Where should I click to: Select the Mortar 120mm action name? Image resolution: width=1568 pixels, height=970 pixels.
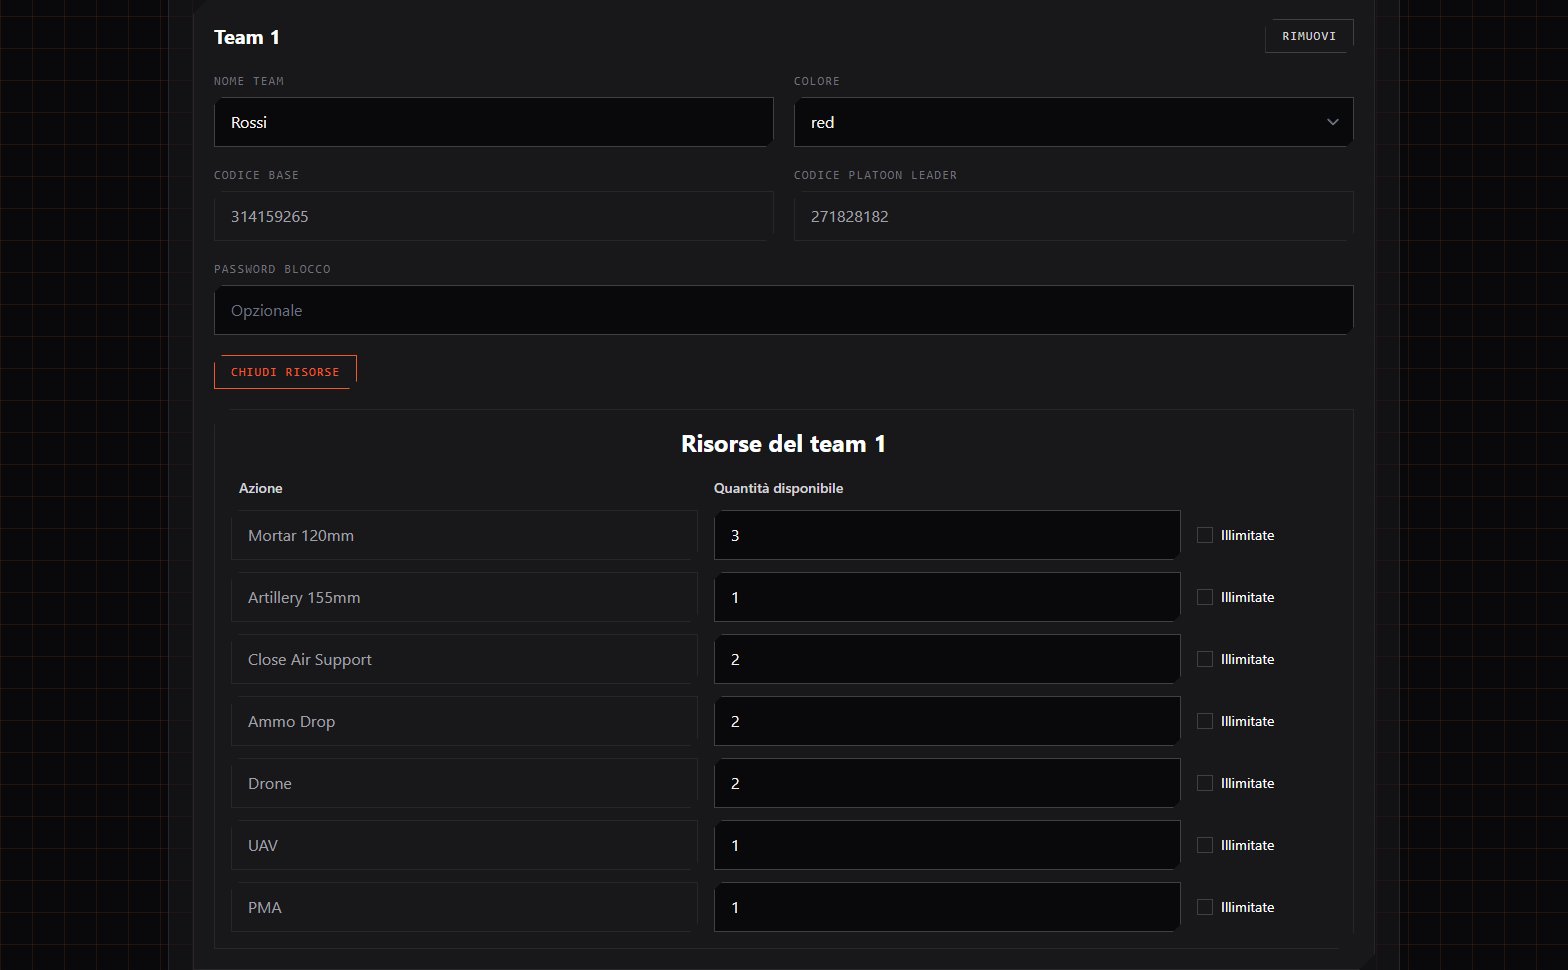click(x=464, y=535)
